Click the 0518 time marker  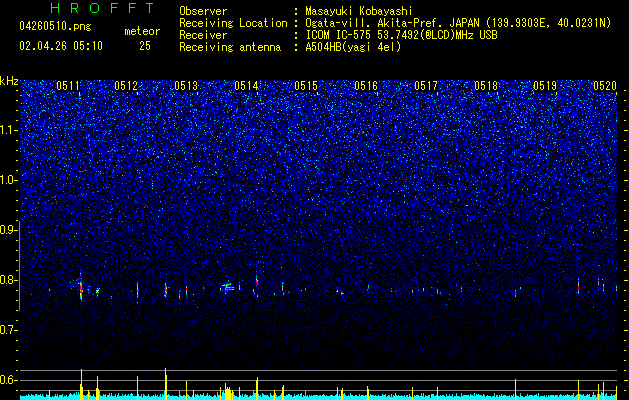click(485, 86)
